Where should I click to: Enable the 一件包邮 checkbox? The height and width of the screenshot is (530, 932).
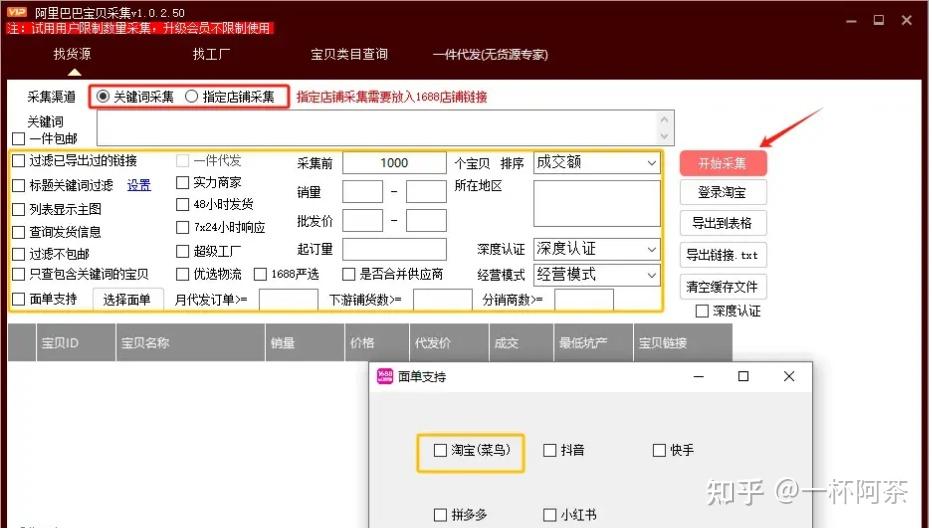18,138
